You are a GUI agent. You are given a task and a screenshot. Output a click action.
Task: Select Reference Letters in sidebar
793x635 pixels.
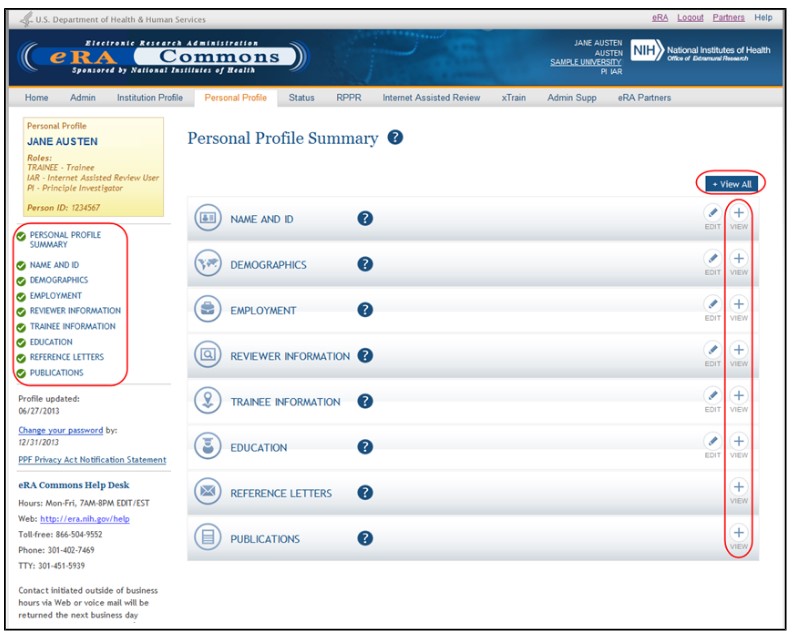[66, 357]
